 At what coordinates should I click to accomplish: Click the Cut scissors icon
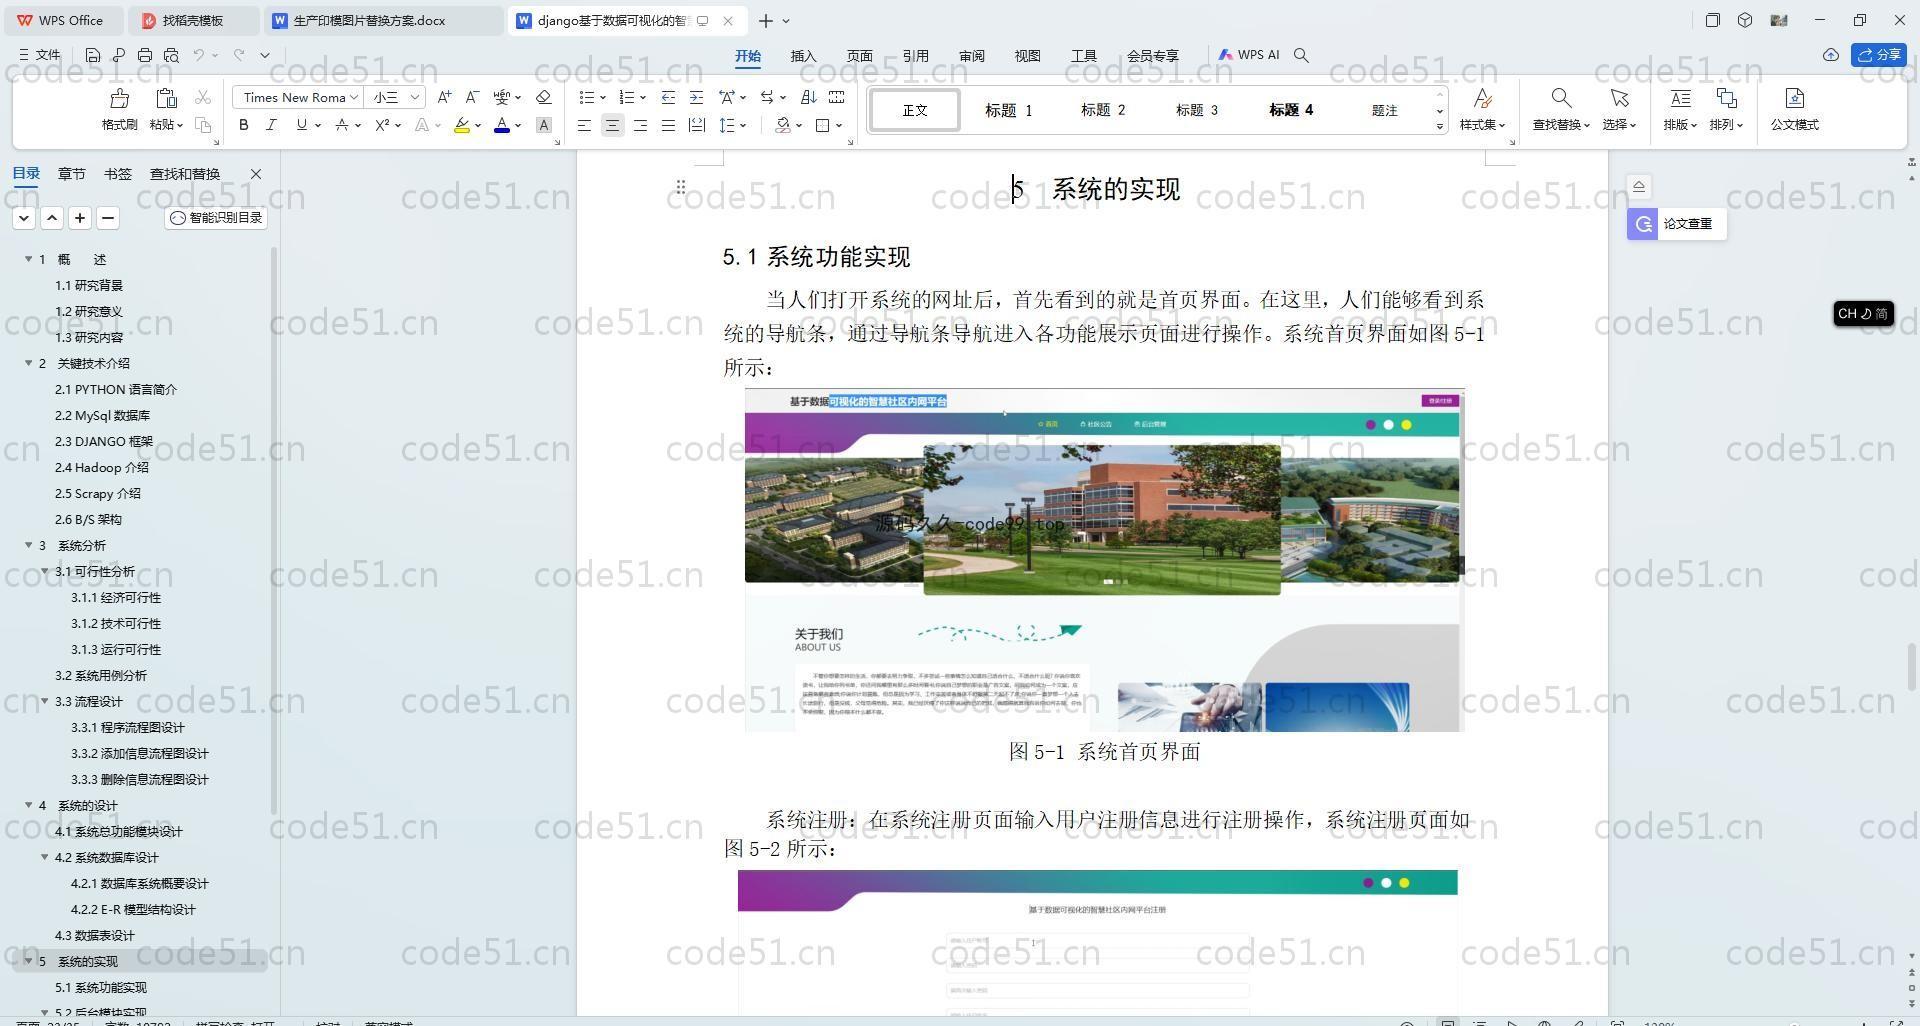pos(203,97)
